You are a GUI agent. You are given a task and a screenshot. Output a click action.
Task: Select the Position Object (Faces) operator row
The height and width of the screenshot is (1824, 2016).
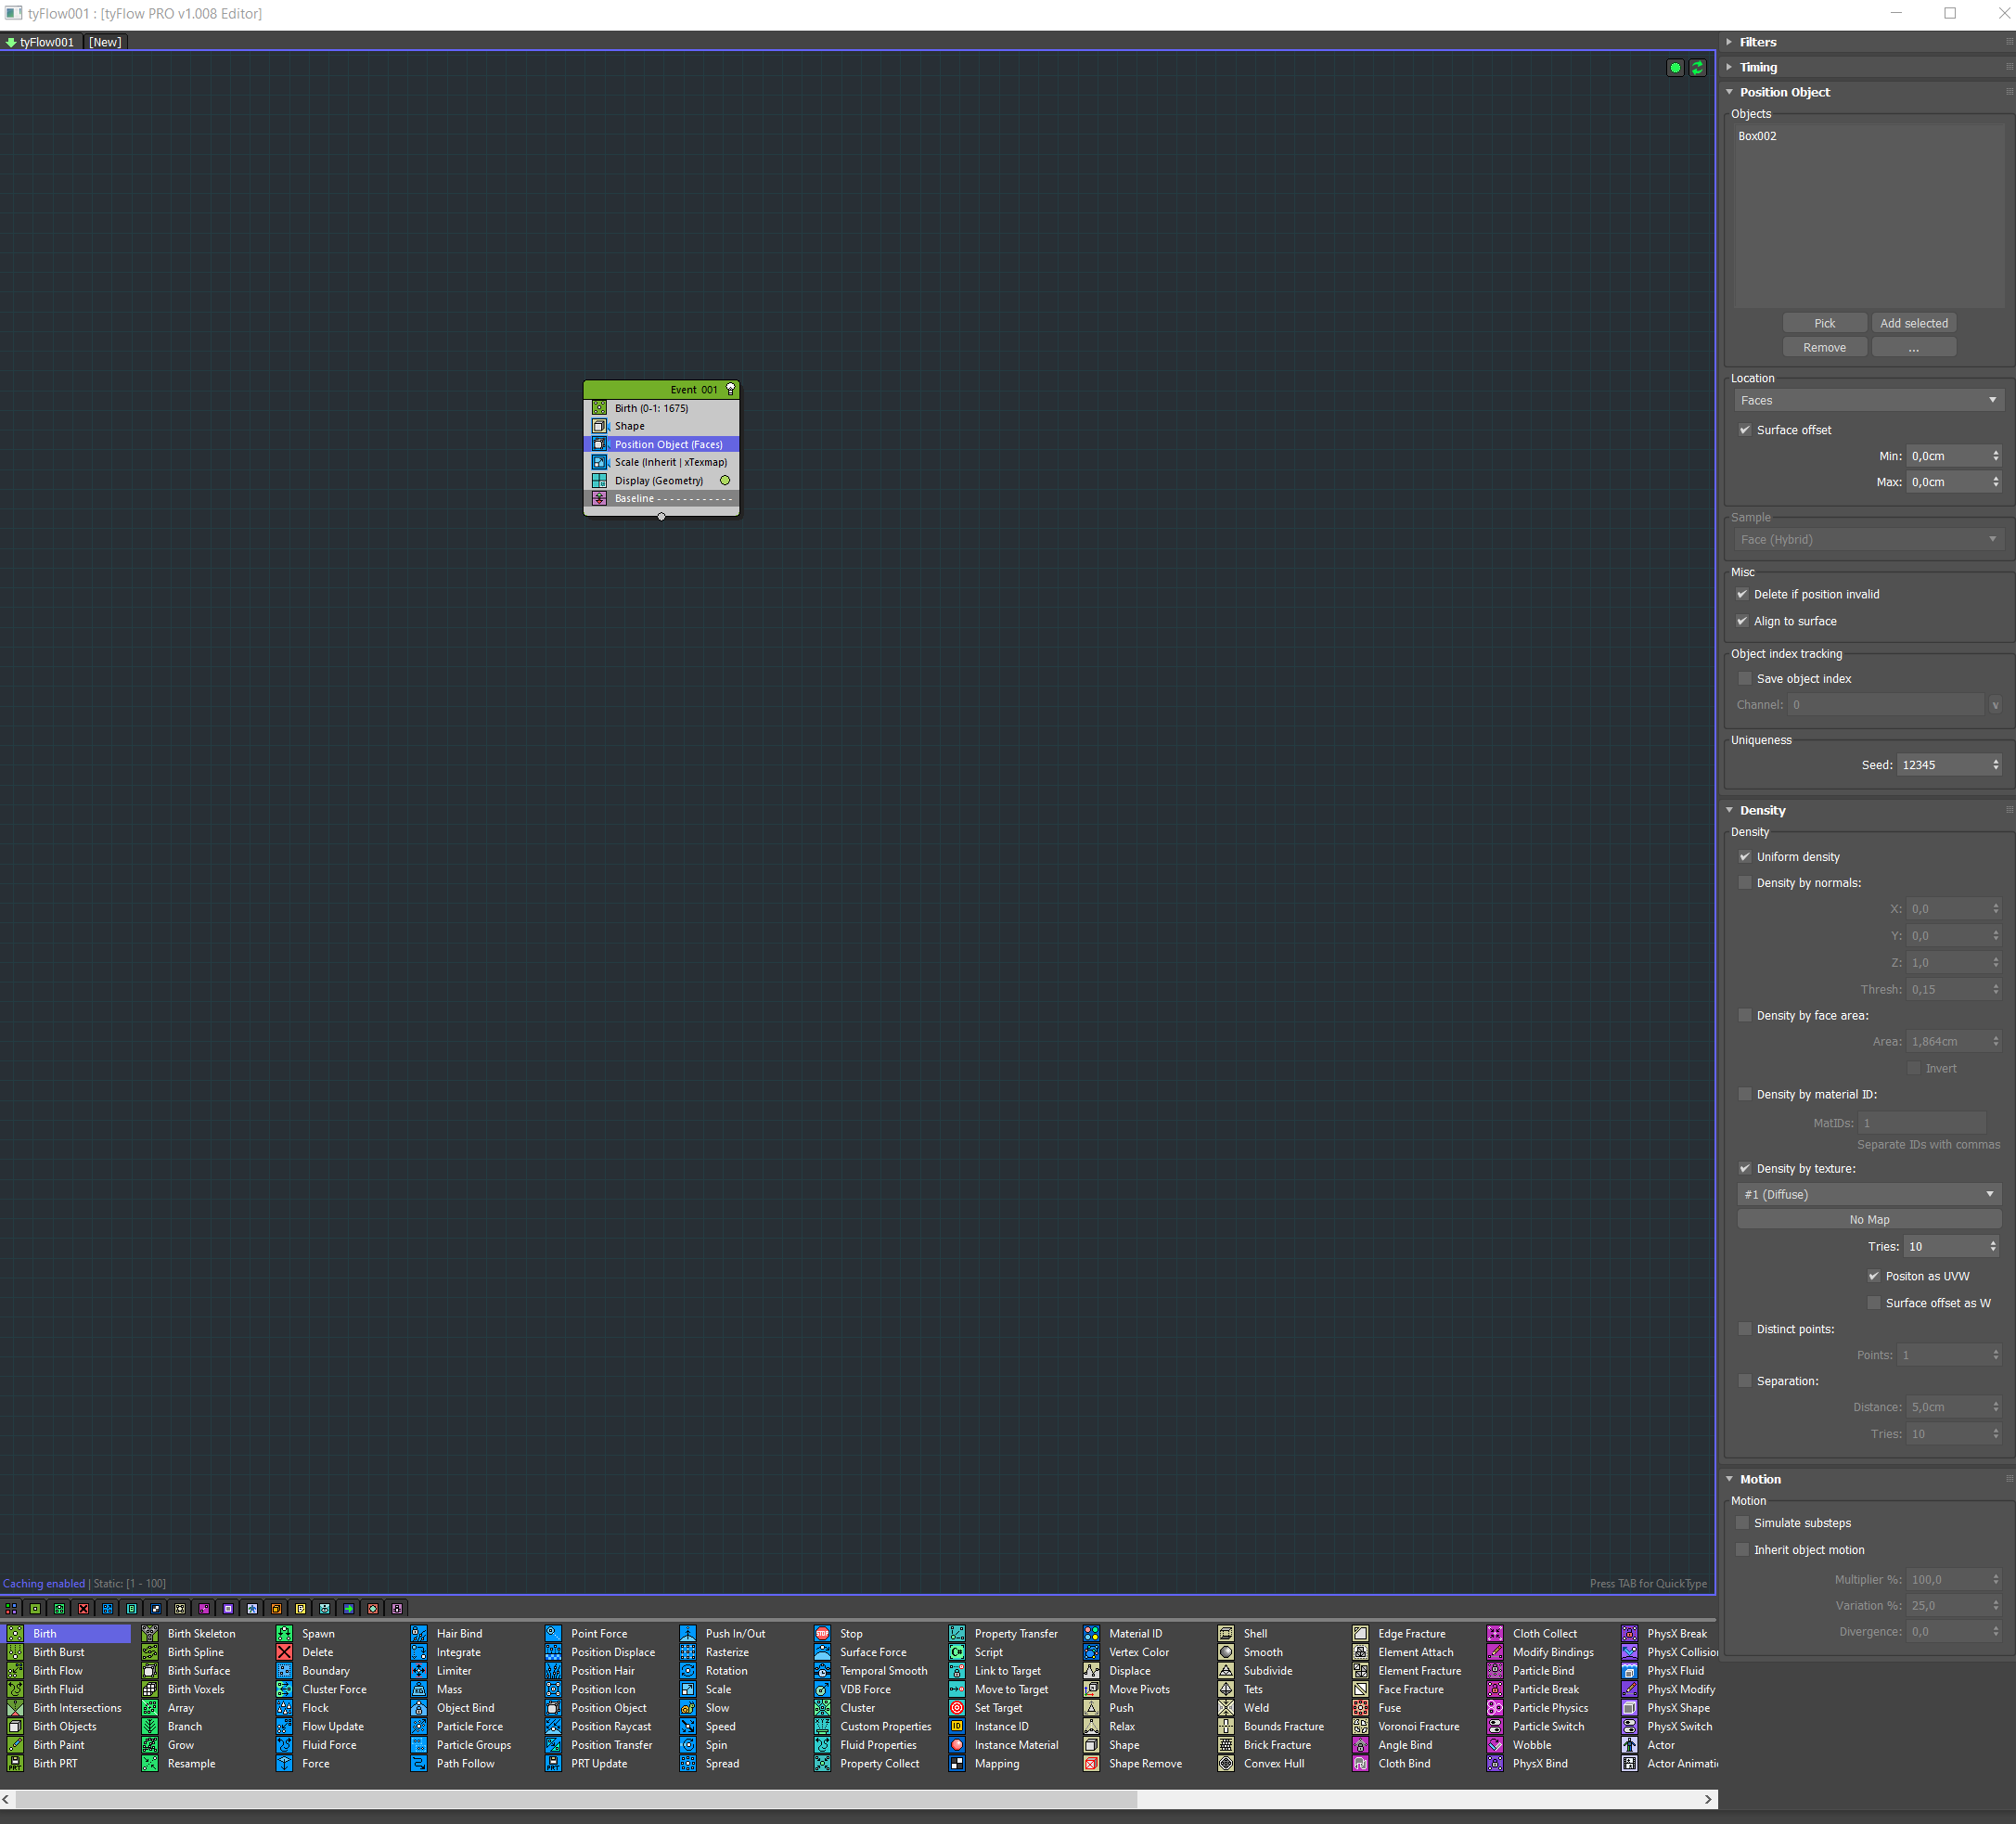[661, 444]
